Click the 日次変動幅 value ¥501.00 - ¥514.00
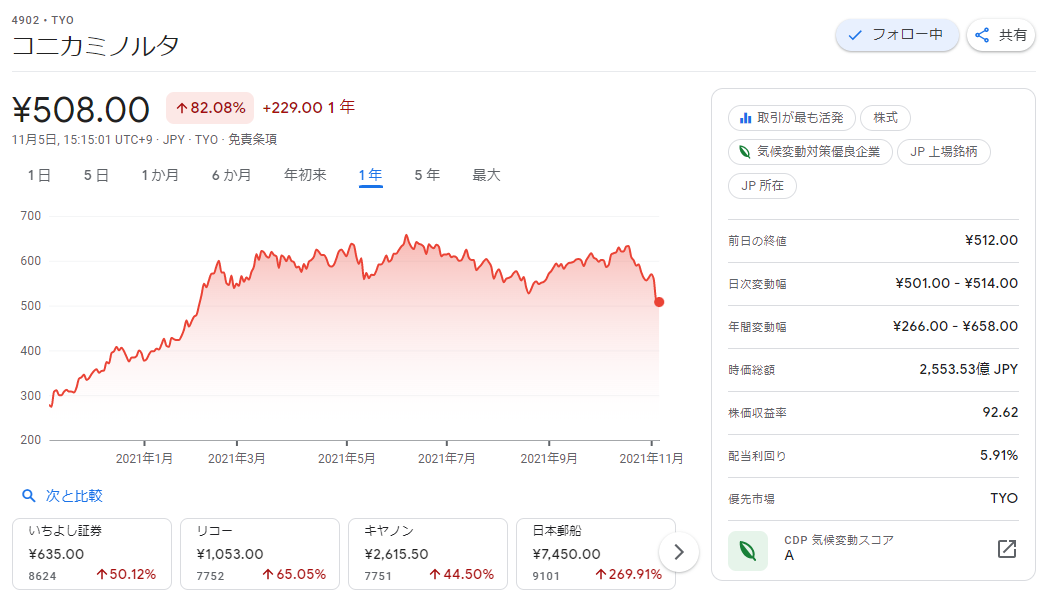The image size is (1048, 595). pos(956,283)
